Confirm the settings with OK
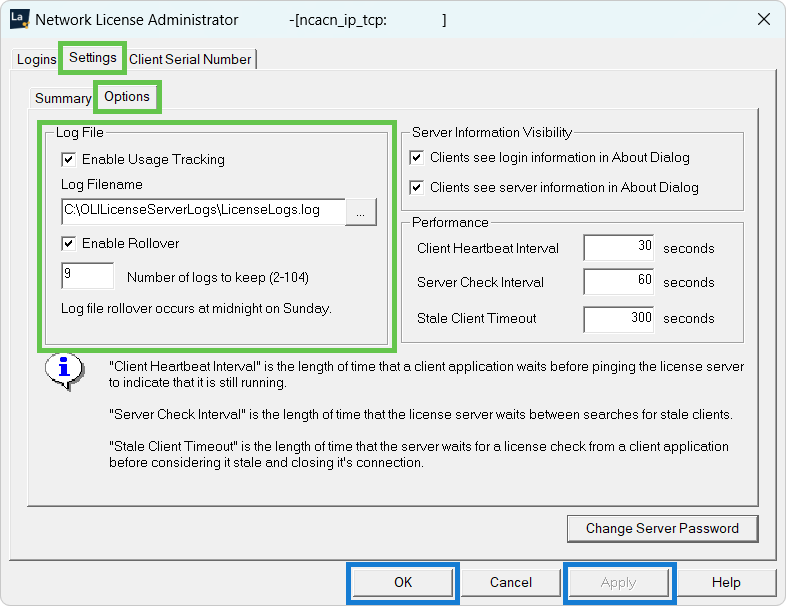 tap(403, 582)
